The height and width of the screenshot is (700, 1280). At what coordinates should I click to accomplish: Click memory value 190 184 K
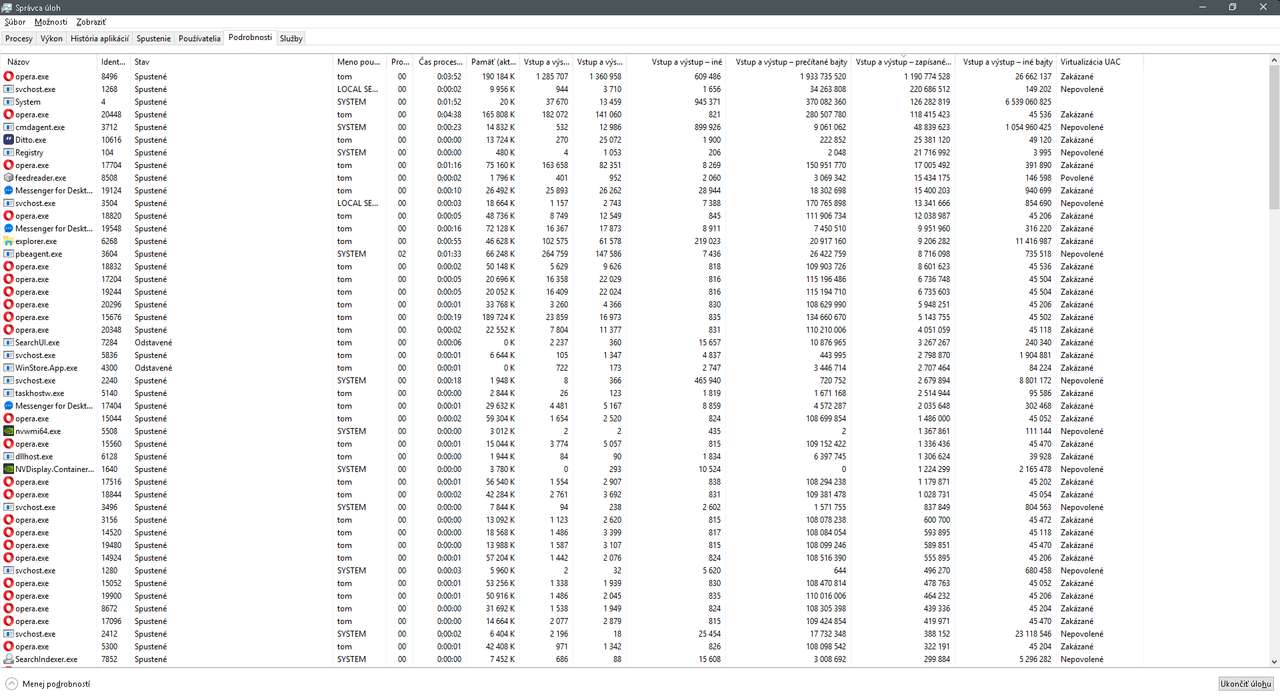click(498, 76)
